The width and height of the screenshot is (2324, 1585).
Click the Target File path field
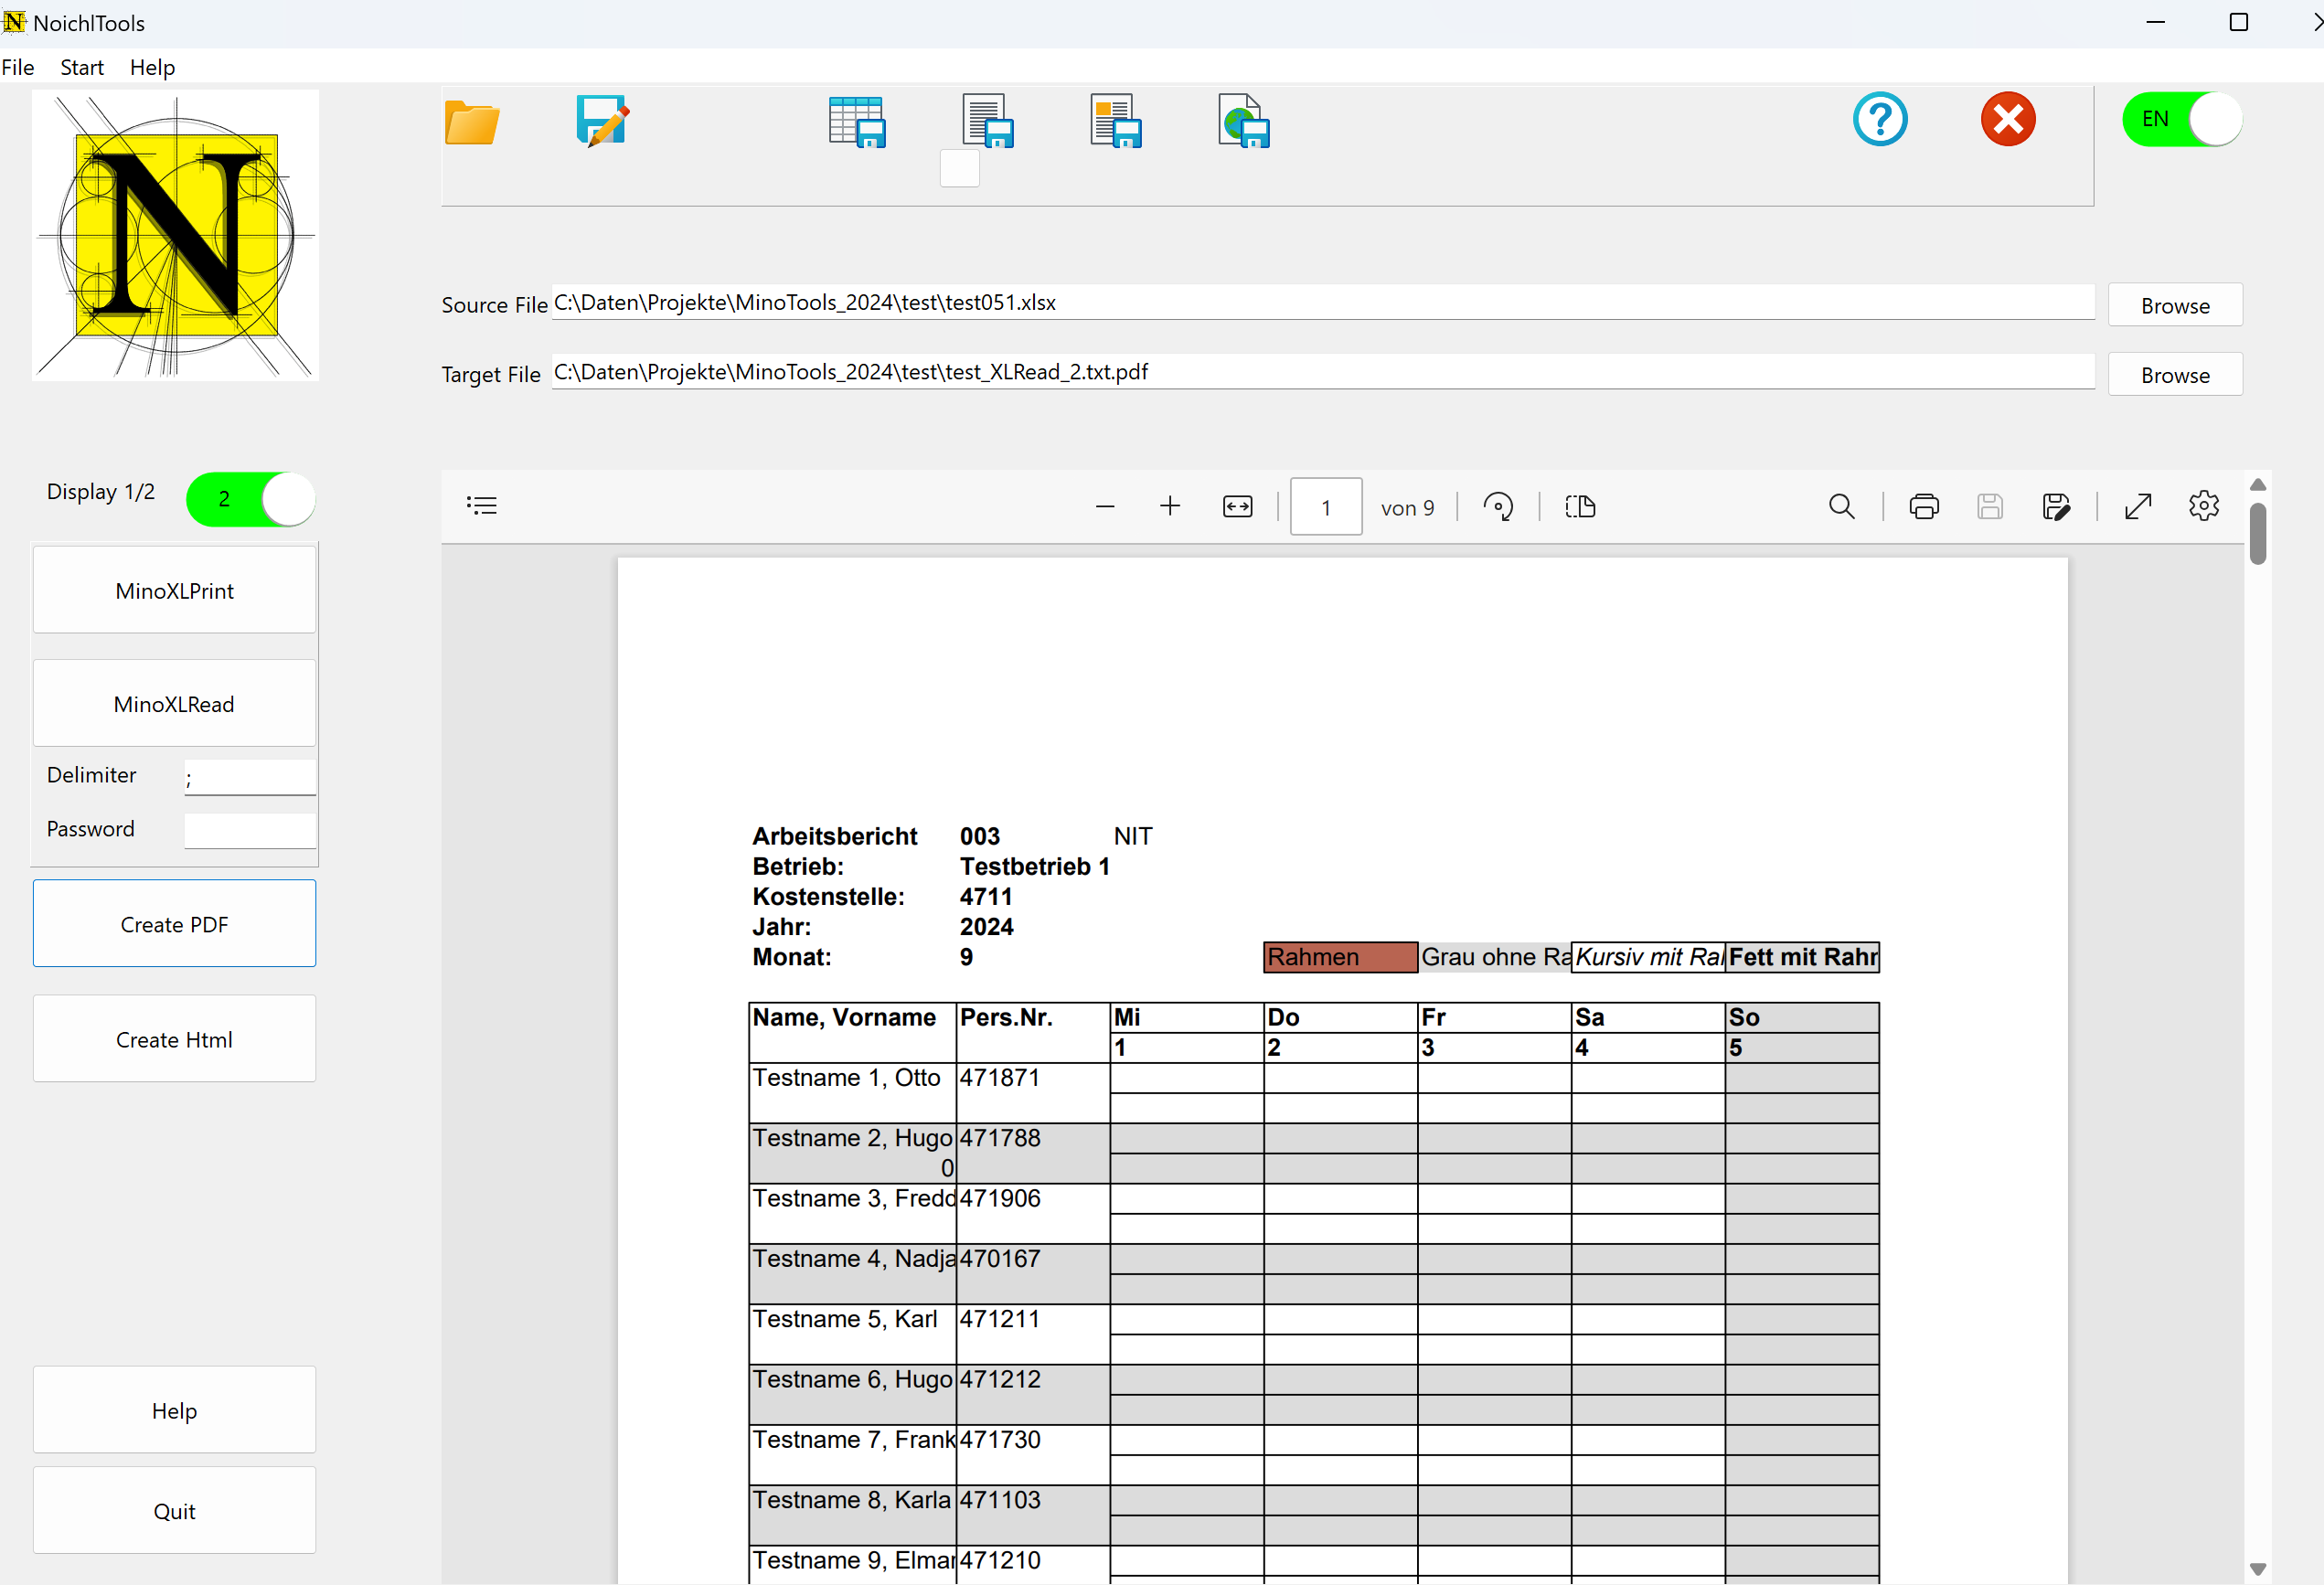click(x=1322, y=372)
